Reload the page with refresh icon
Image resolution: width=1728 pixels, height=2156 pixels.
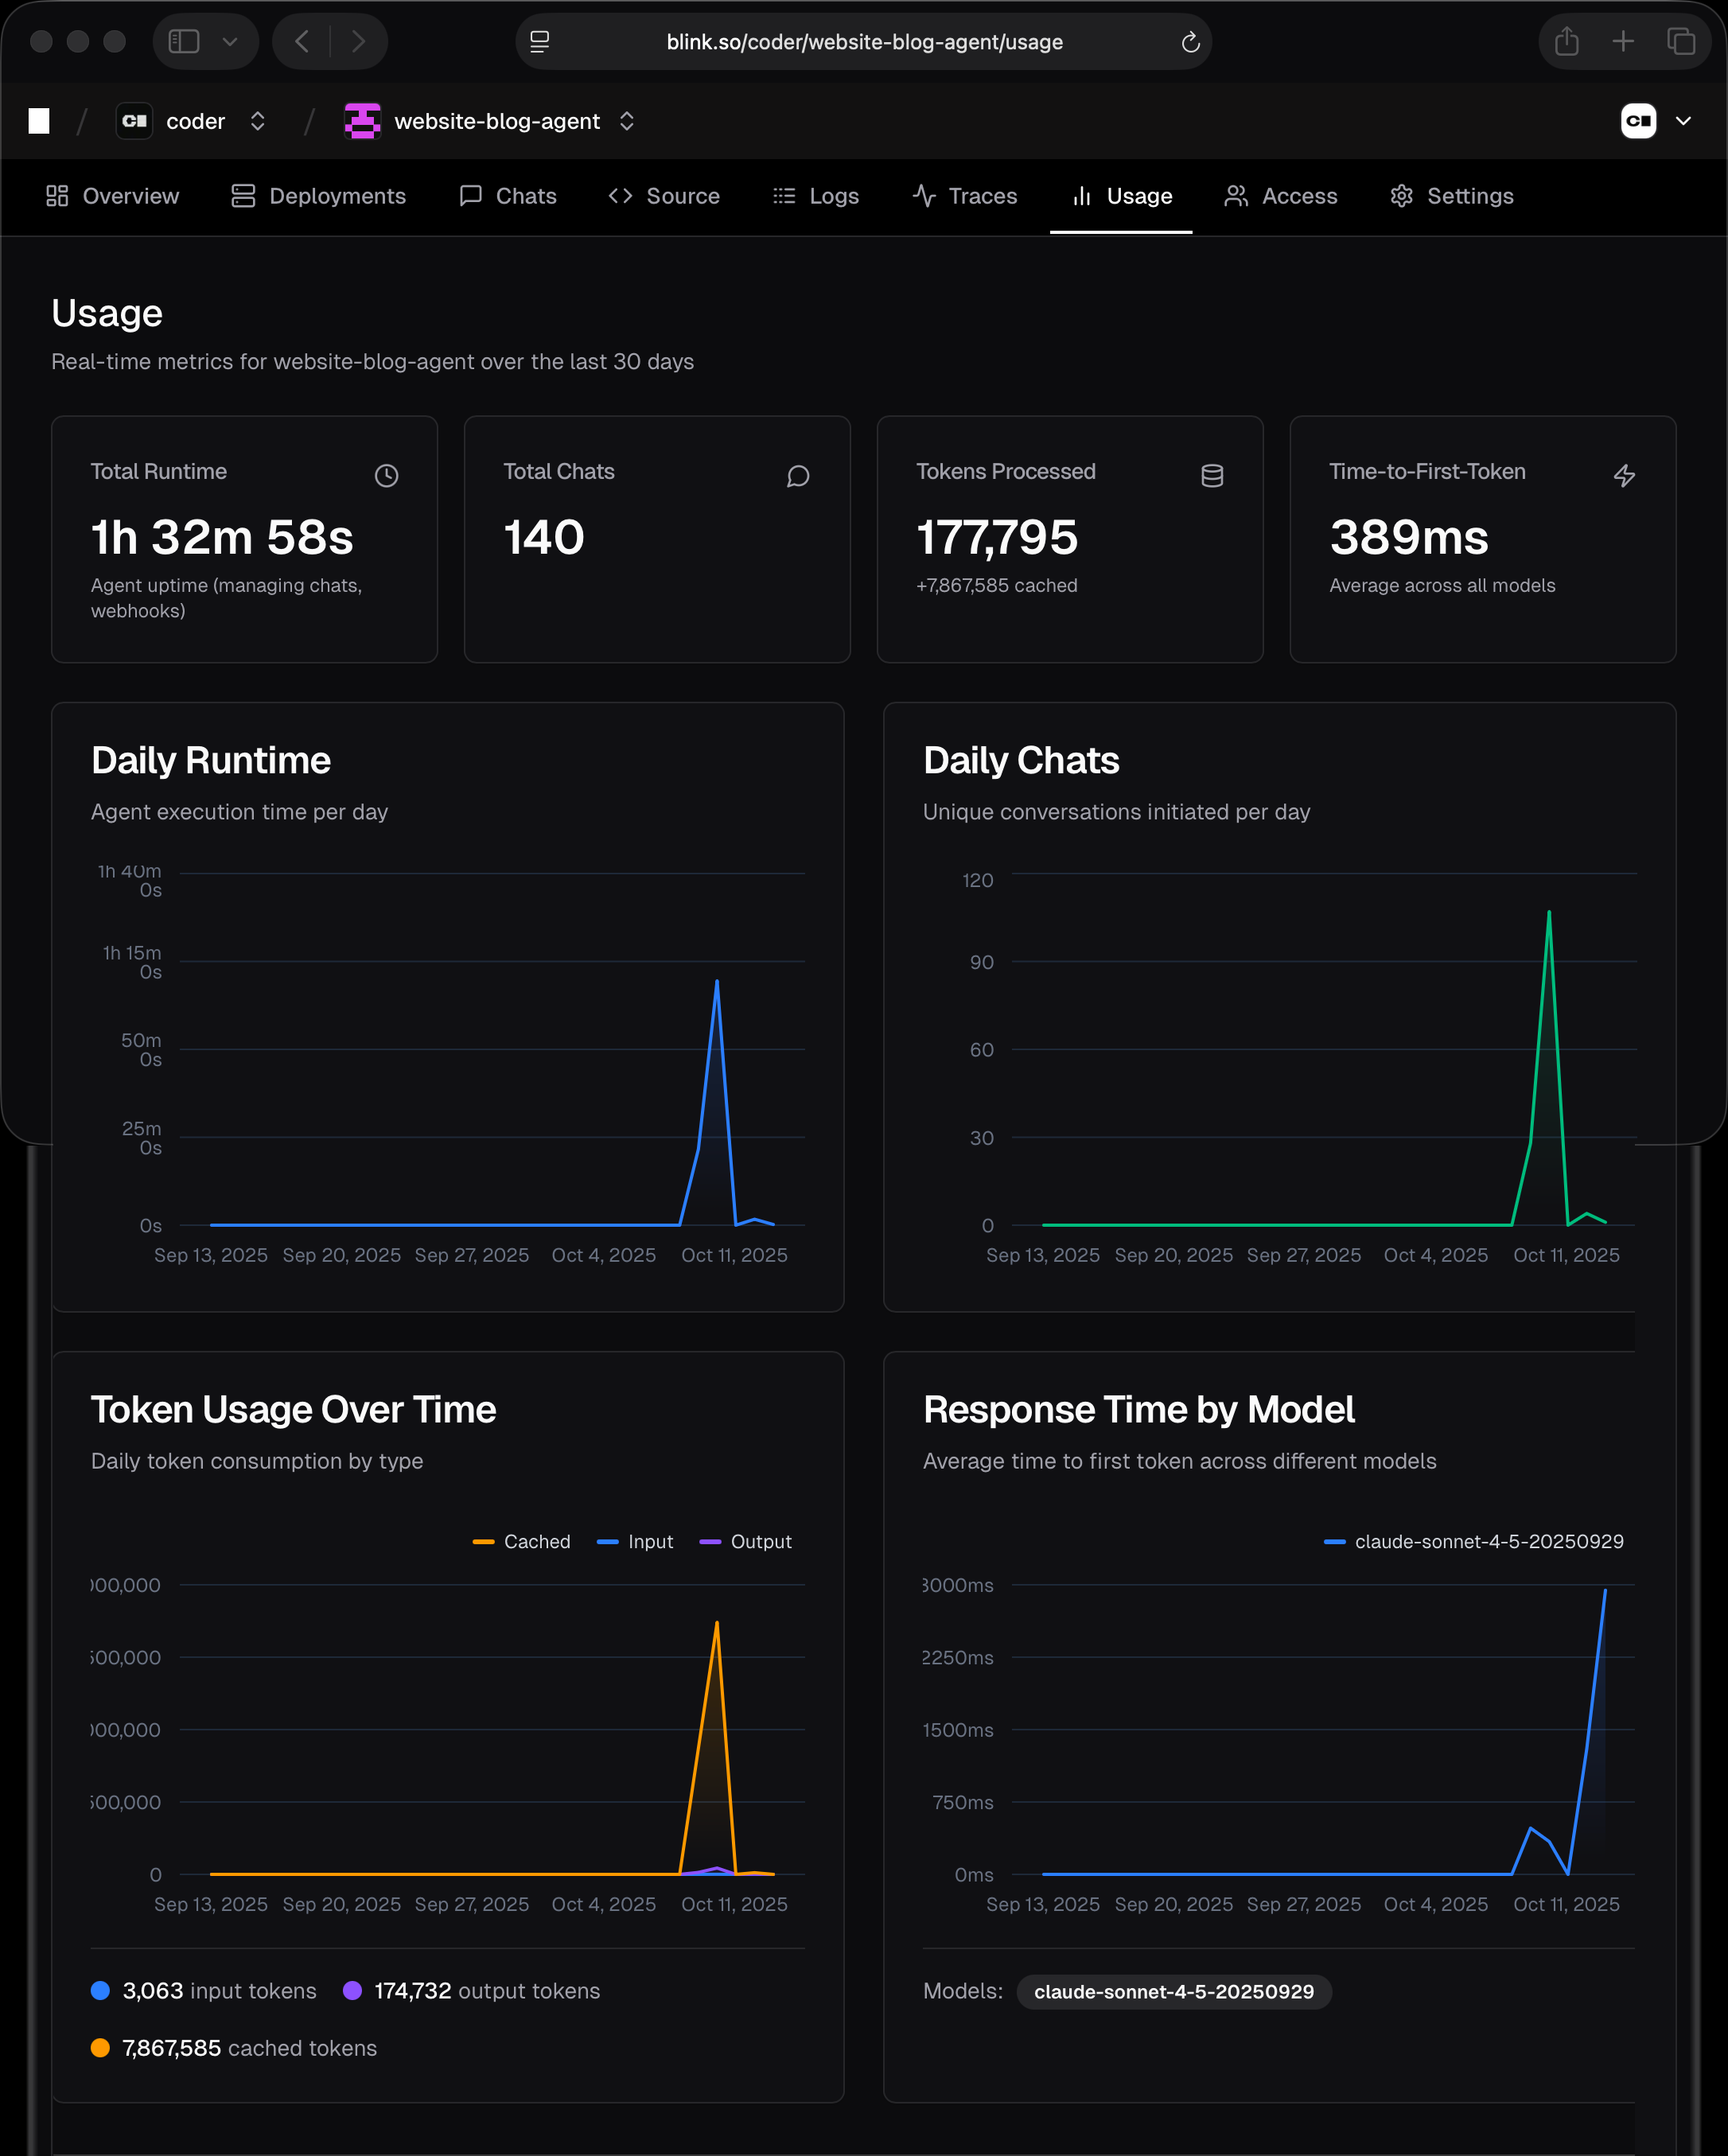[x=1190, y=42]
